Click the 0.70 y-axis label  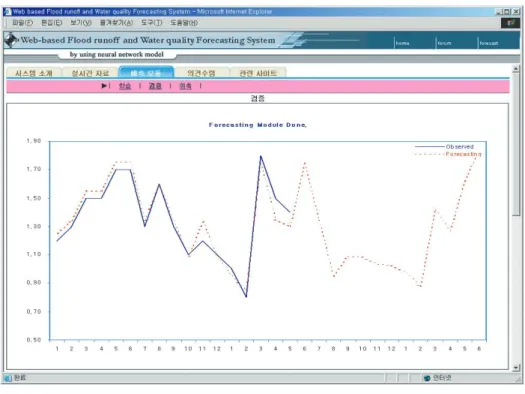[x=34, y=312]
